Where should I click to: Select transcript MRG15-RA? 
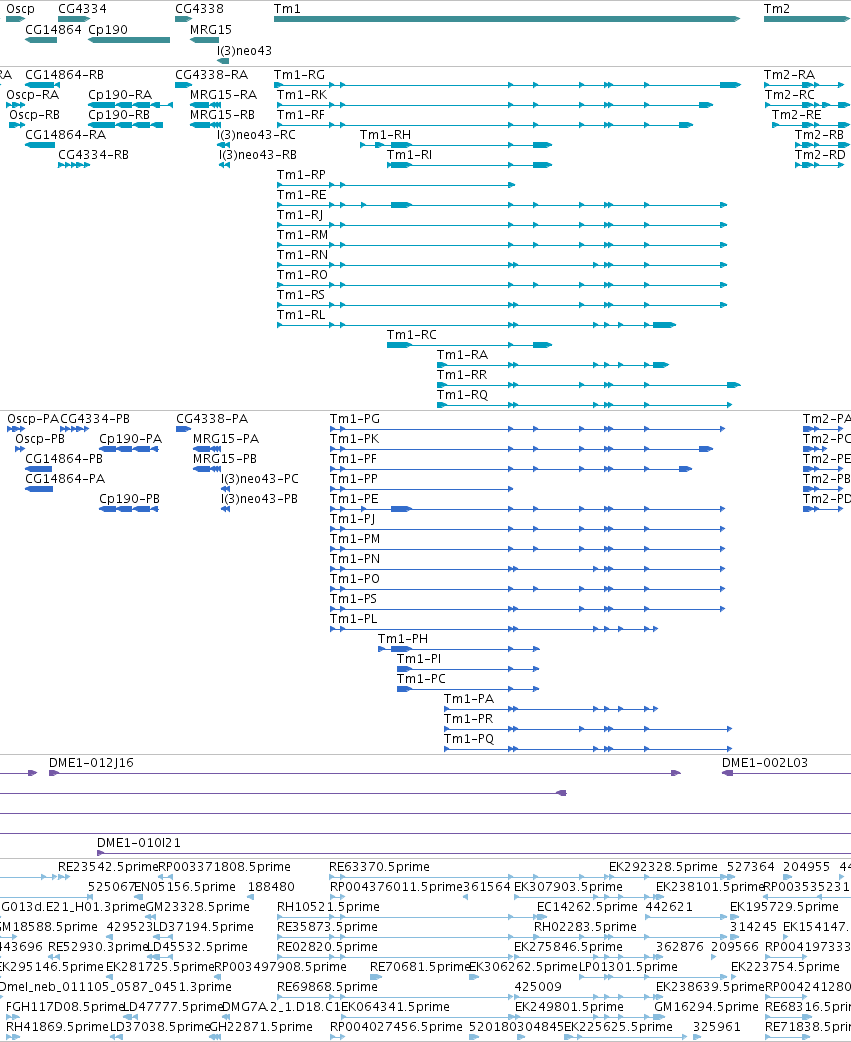click(x=205, y=105)
